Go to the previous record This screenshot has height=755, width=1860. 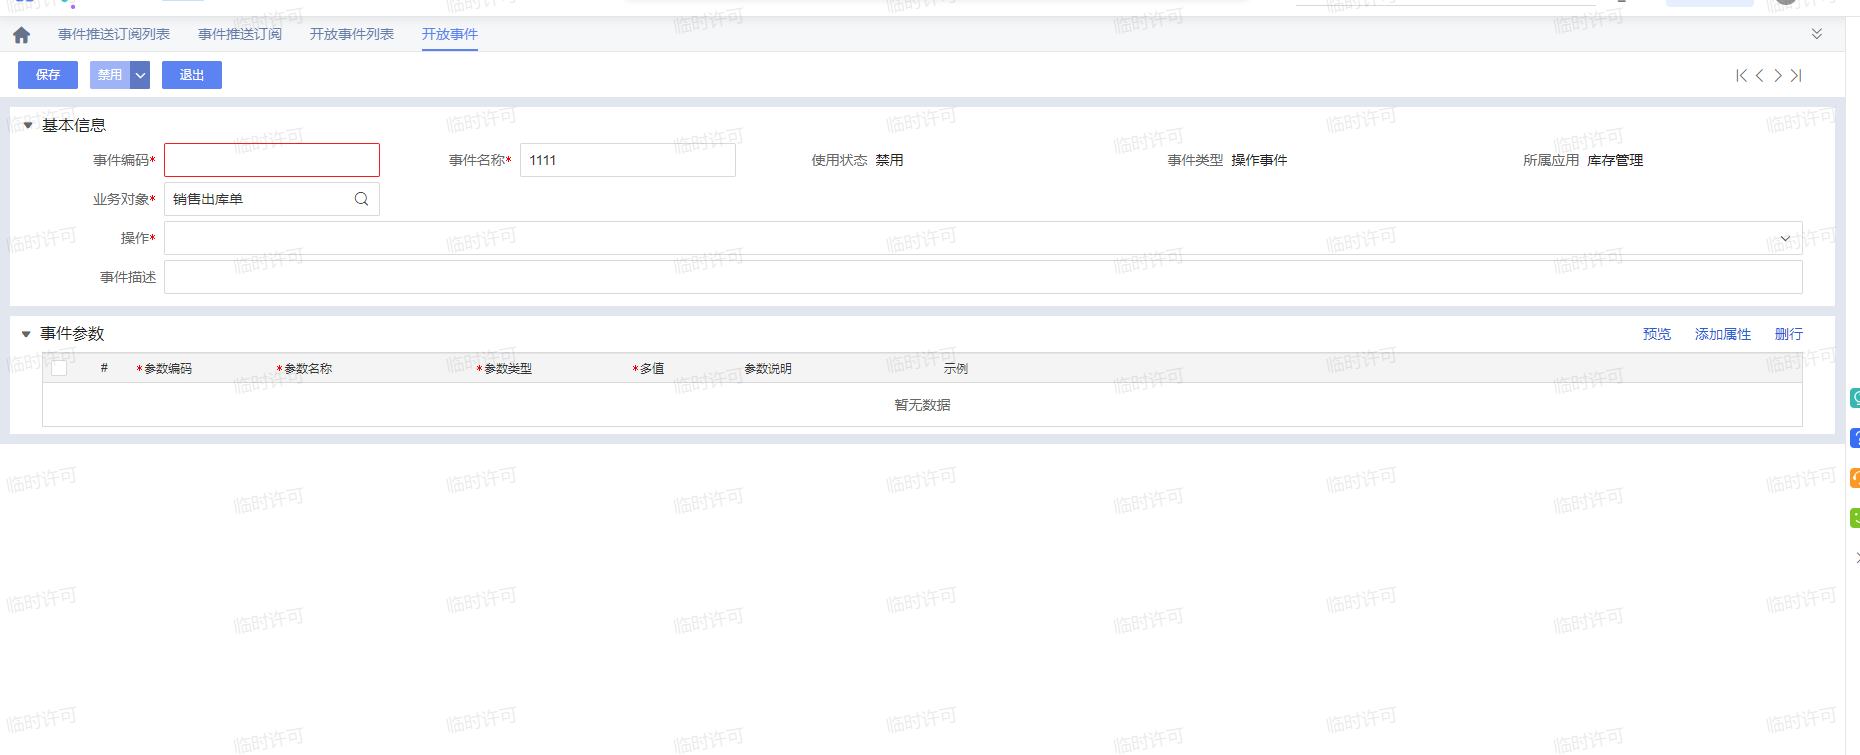pyautogui.click(x=1760, y=75)
